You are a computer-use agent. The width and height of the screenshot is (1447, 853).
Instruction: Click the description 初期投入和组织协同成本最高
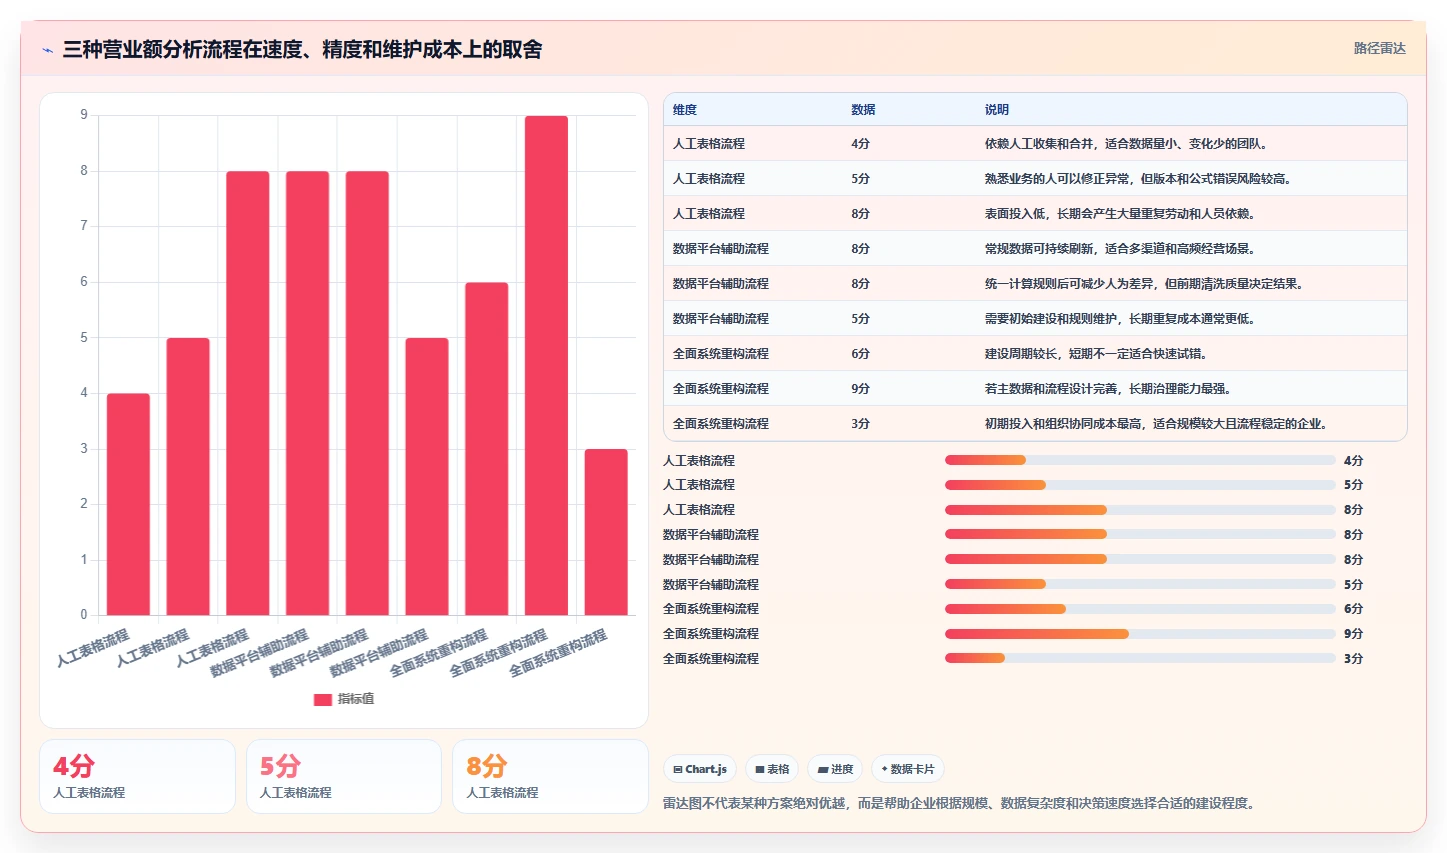click(x=1156, y=424)
